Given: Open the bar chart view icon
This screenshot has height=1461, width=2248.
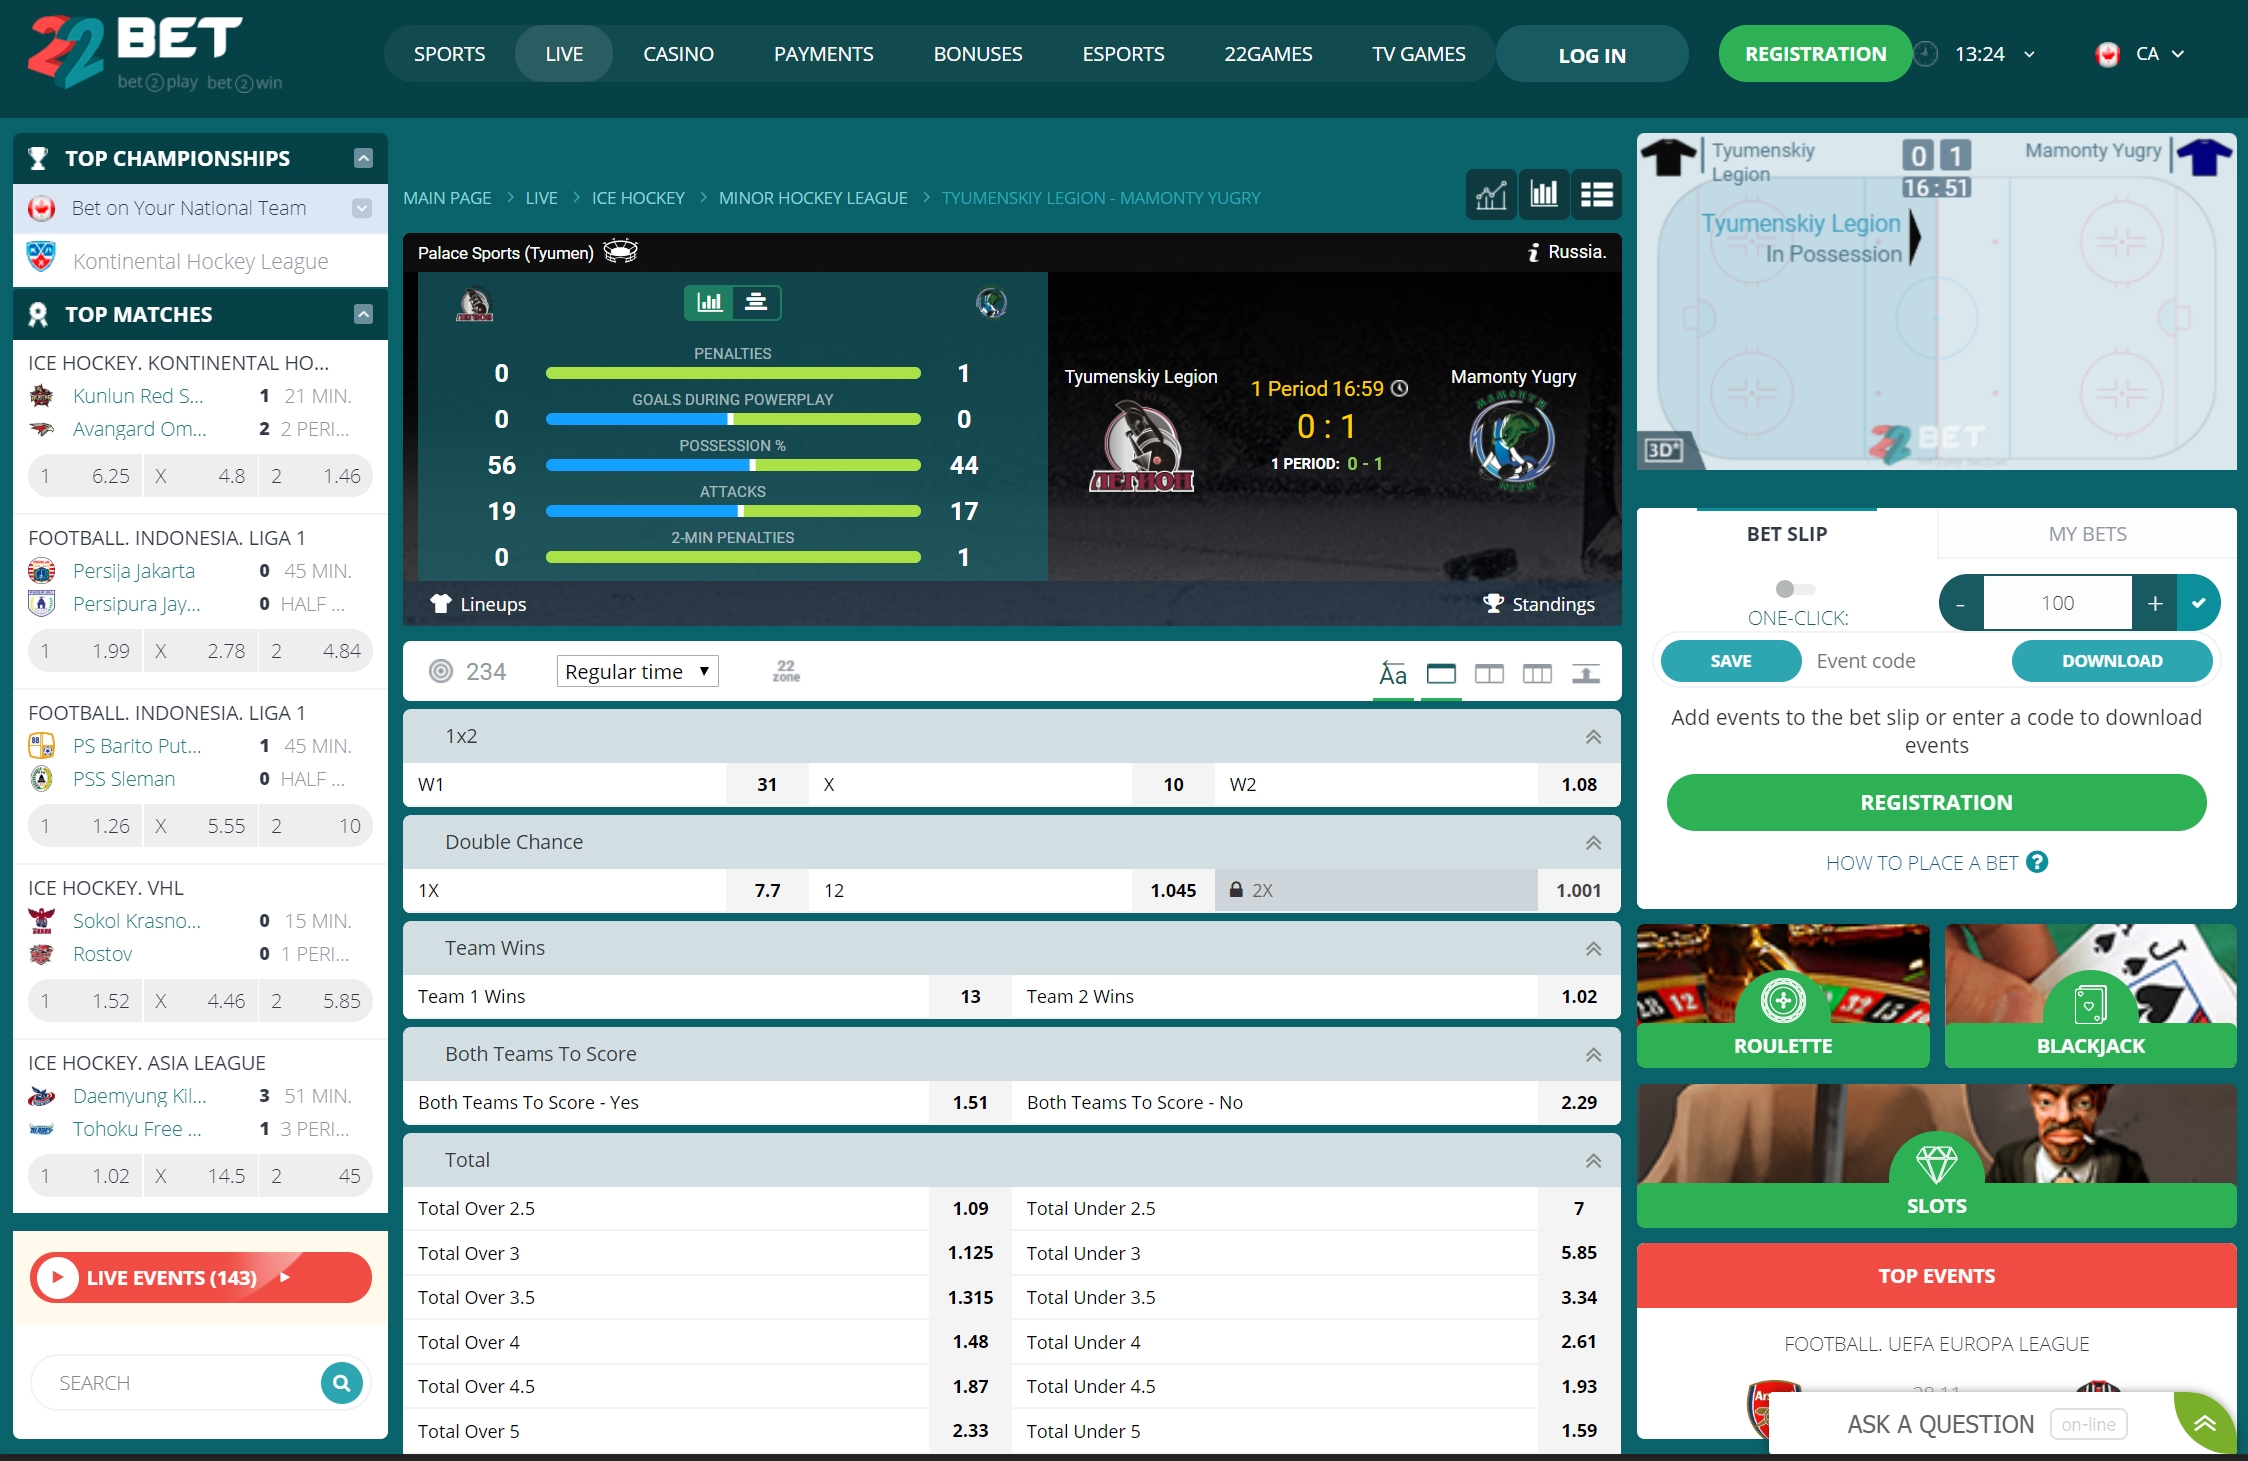Looking at the screenshot, I should 1544,194.
